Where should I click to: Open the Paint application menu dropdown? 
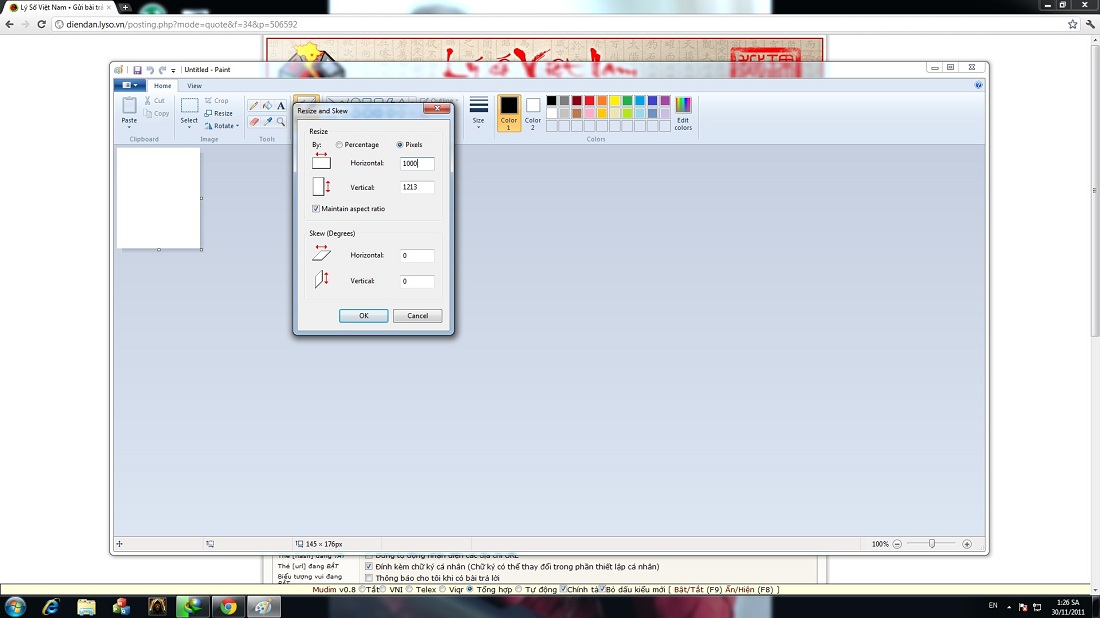(129, 86)
